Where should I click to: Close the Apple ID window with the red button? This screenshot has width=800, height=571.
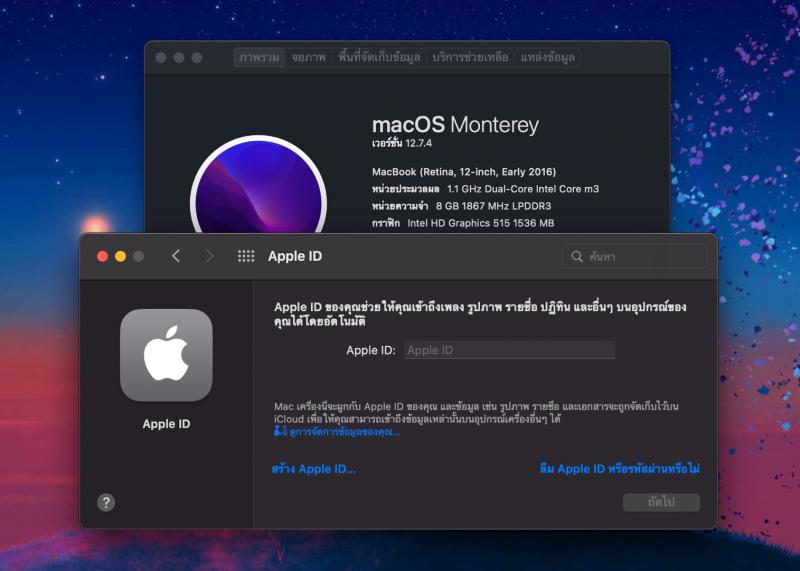pyautogui.click(x=102, y=256)
